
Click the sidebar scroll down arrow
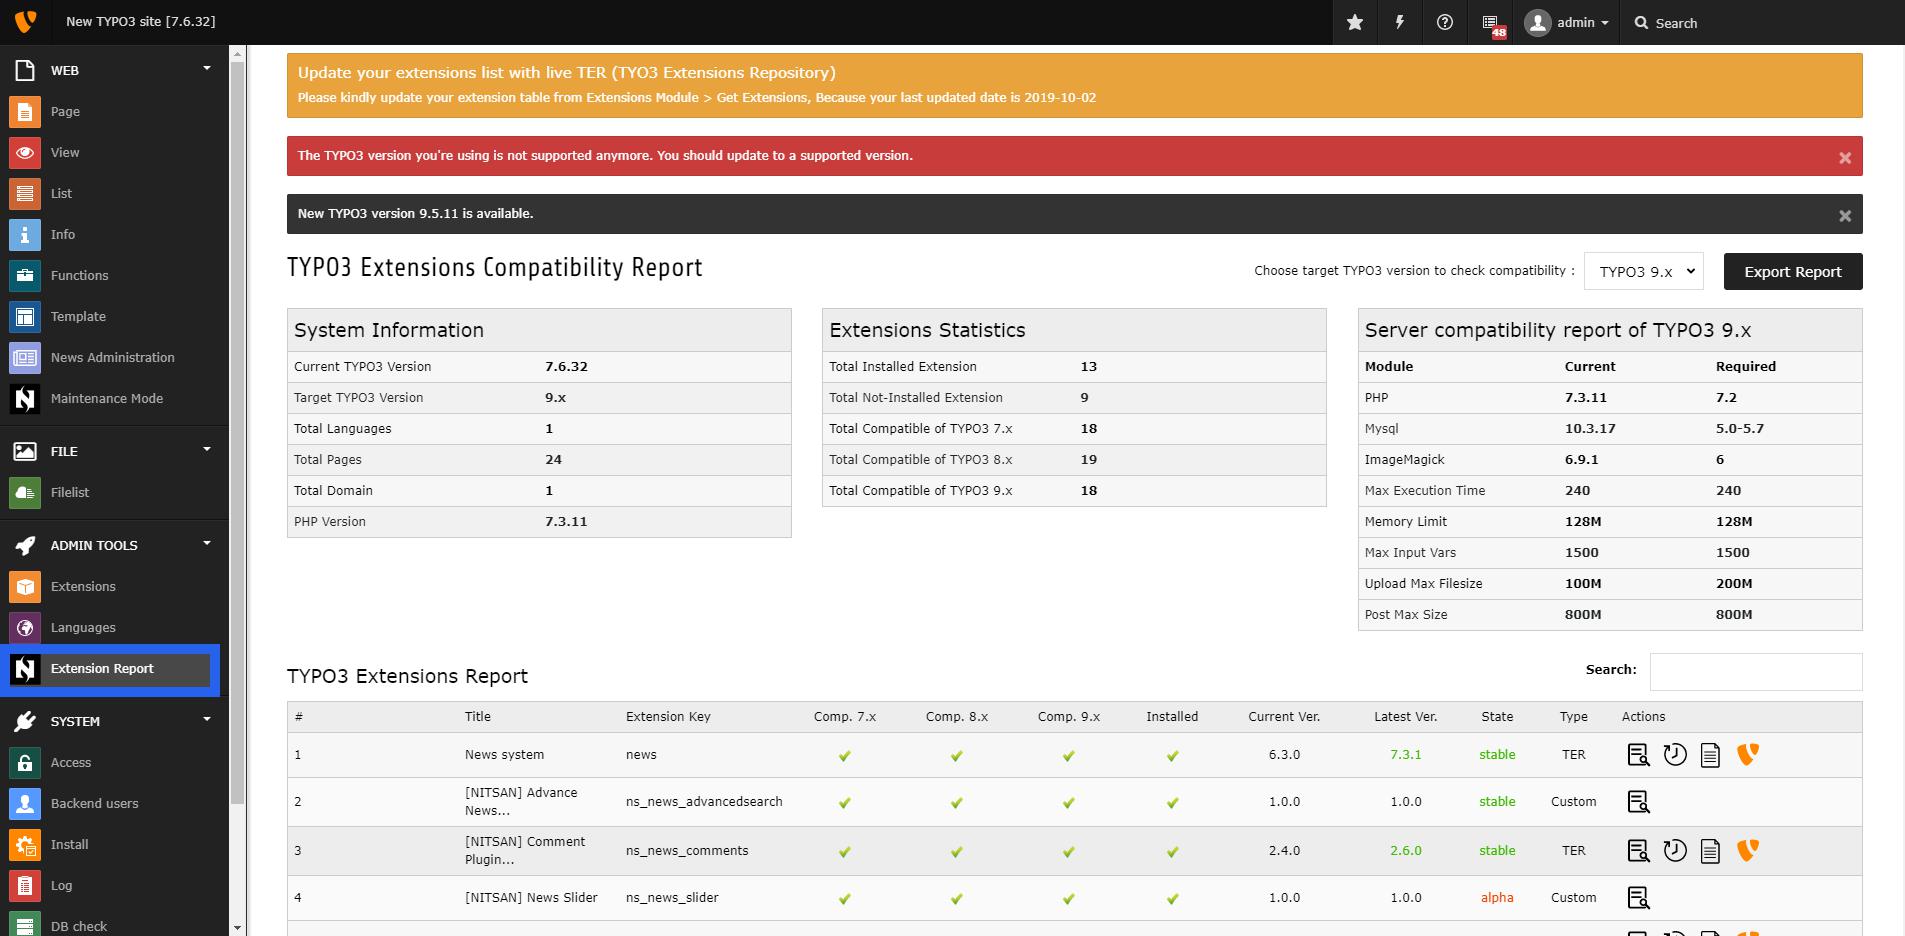pyautogui.click(x=237, y=928)
